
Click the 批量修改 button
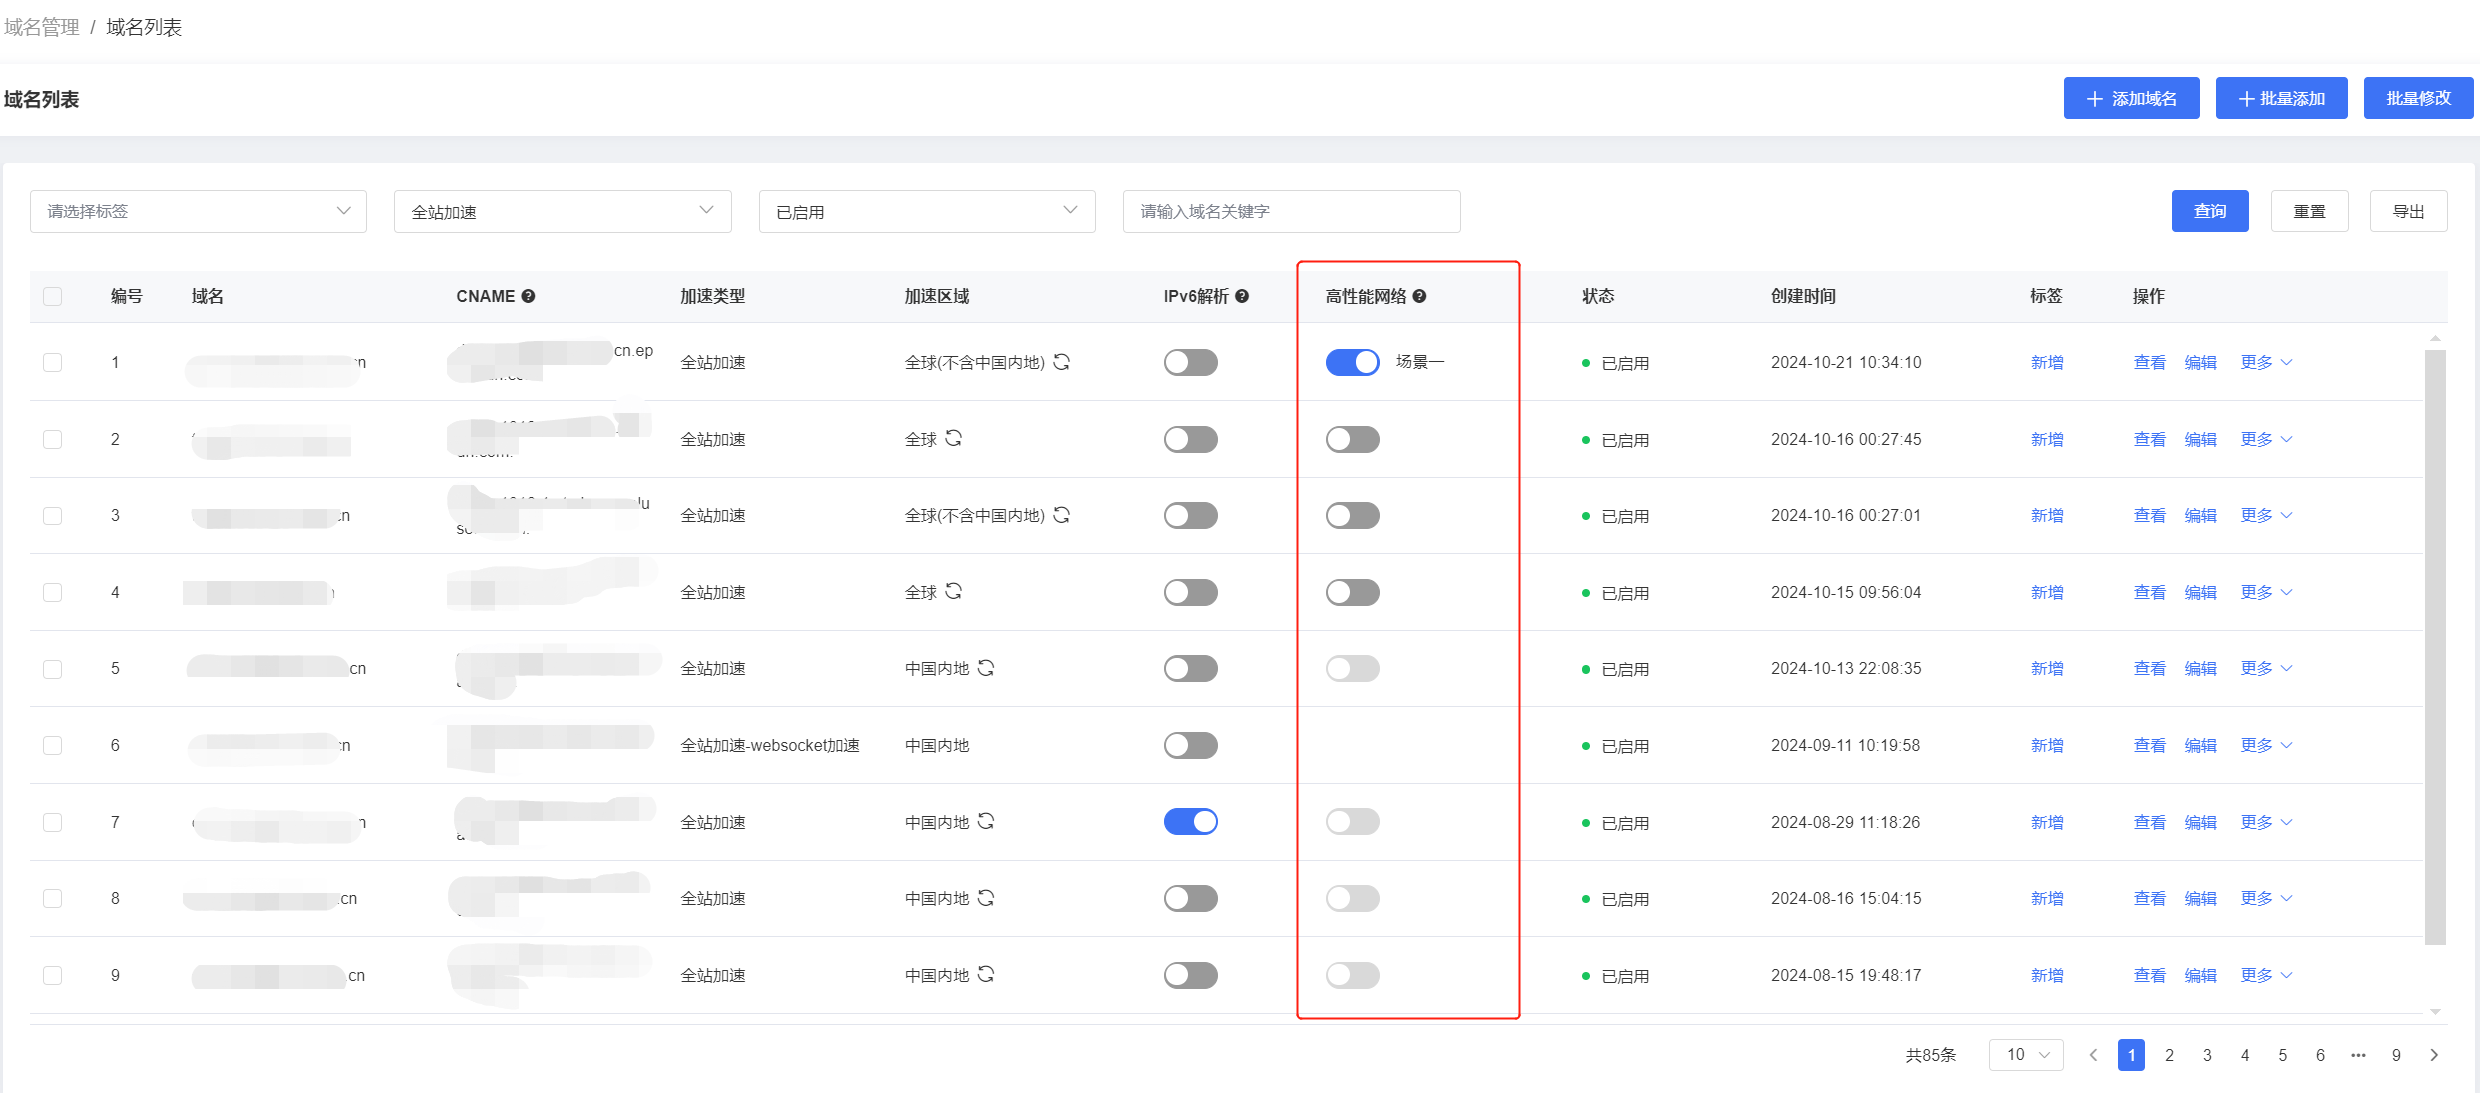pos(2418,98)
